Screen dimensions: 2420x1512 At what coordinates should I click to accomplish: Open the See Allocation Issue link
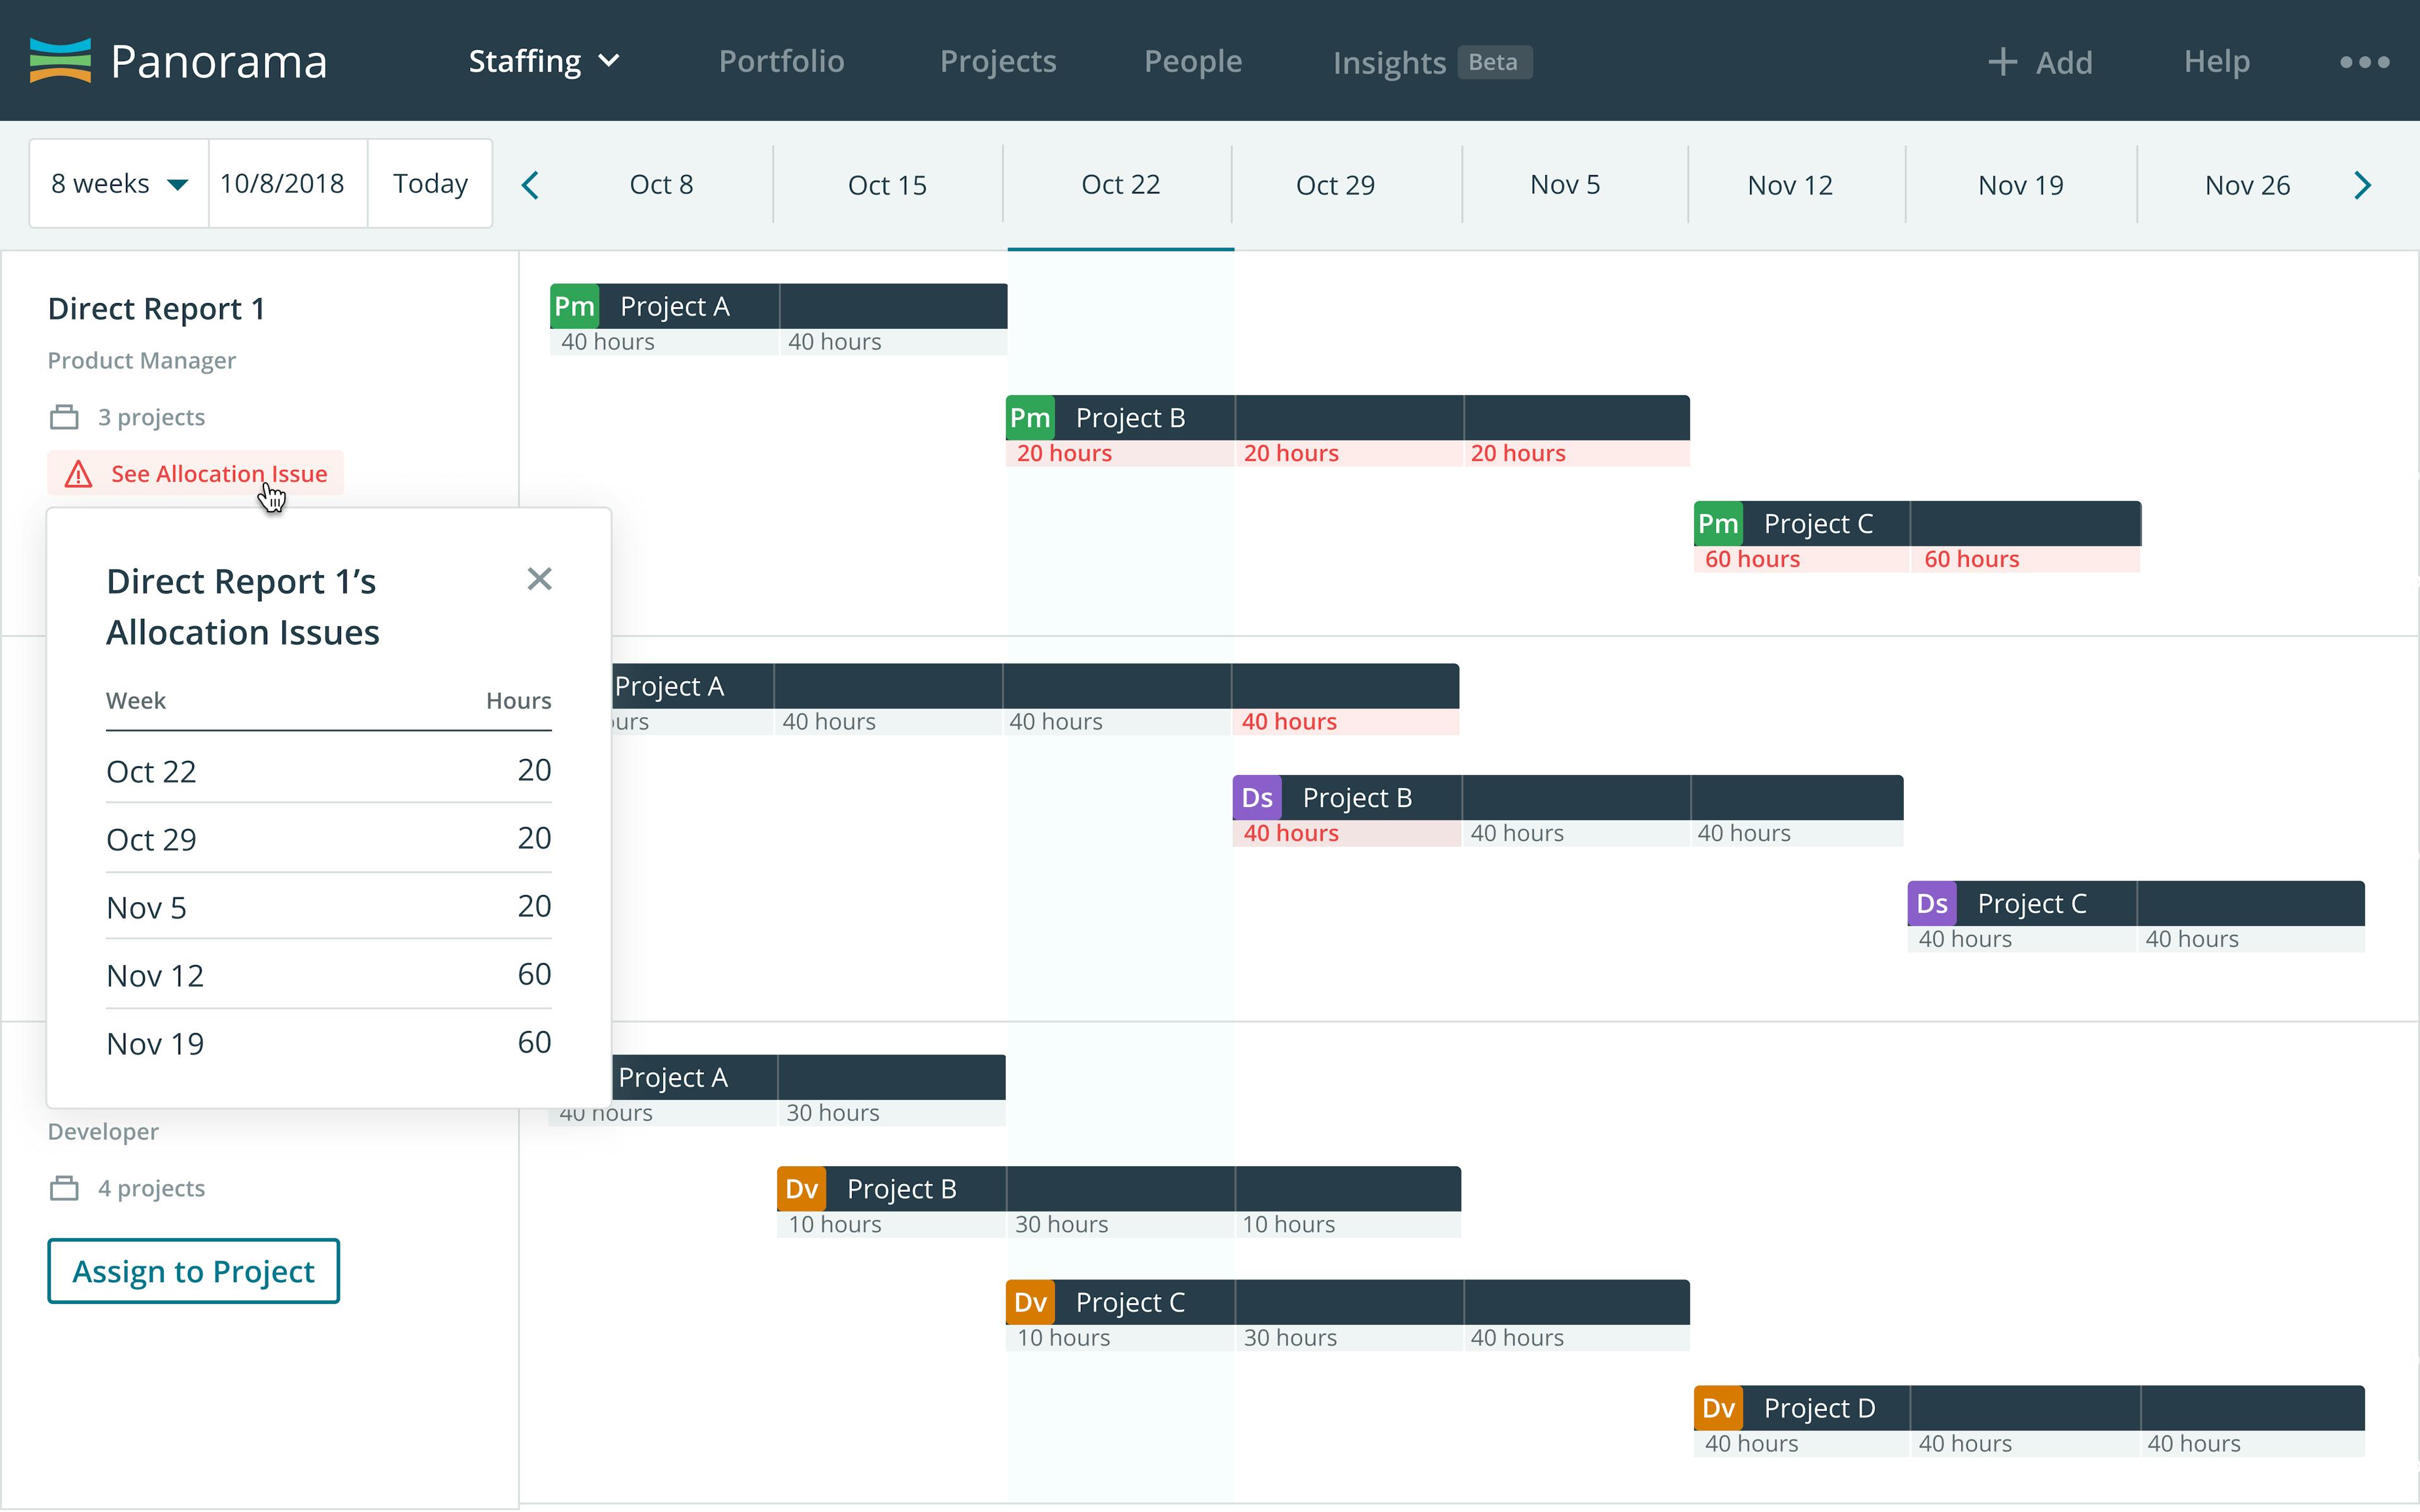(x=220, y=473)
